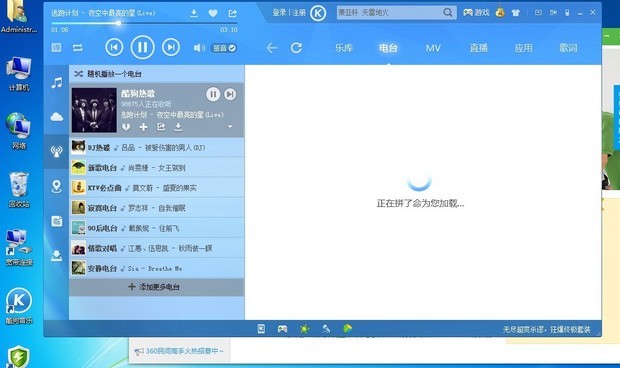The width and height of the screenshot is (620, 368).
Task: Open the gamepad icon in bottom bar
Action: coord(282,328)
